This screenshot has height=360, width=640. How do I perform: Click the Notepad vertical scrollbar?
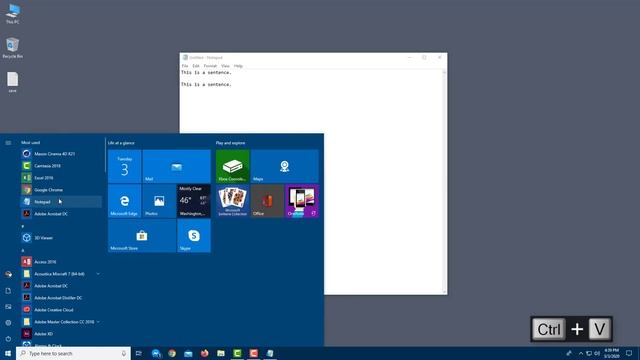(x=444, y=182)
